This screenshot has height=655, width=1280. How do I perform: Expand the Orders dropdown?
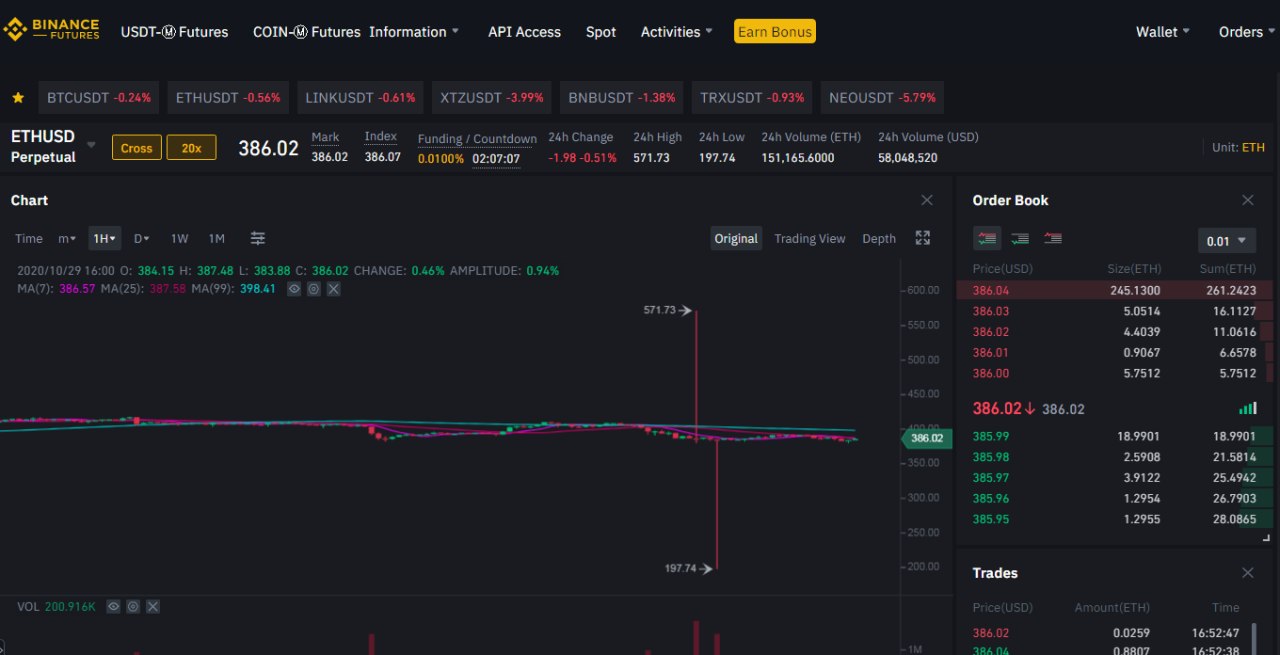pyautogui.click(x=1248, y=32)
